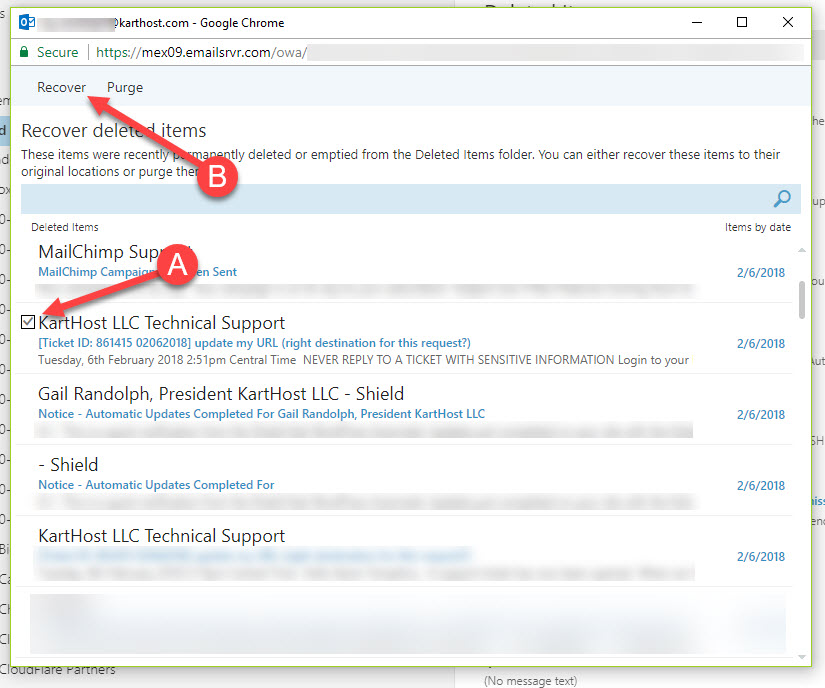The height and width of the screenshot is (688, 825).
Task: Open 'Automatic Updates Completed For Gail Randolph' subject
Action: [261, 414]
